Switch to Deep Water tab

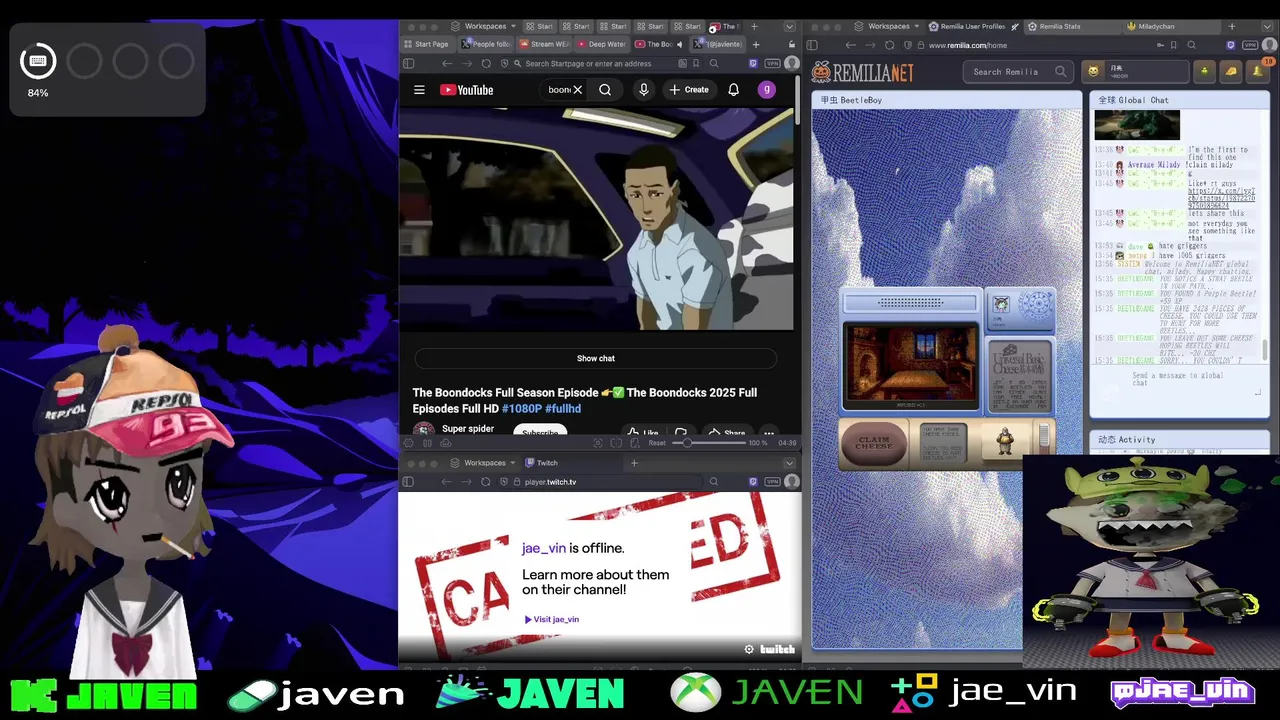coord(602,44)
